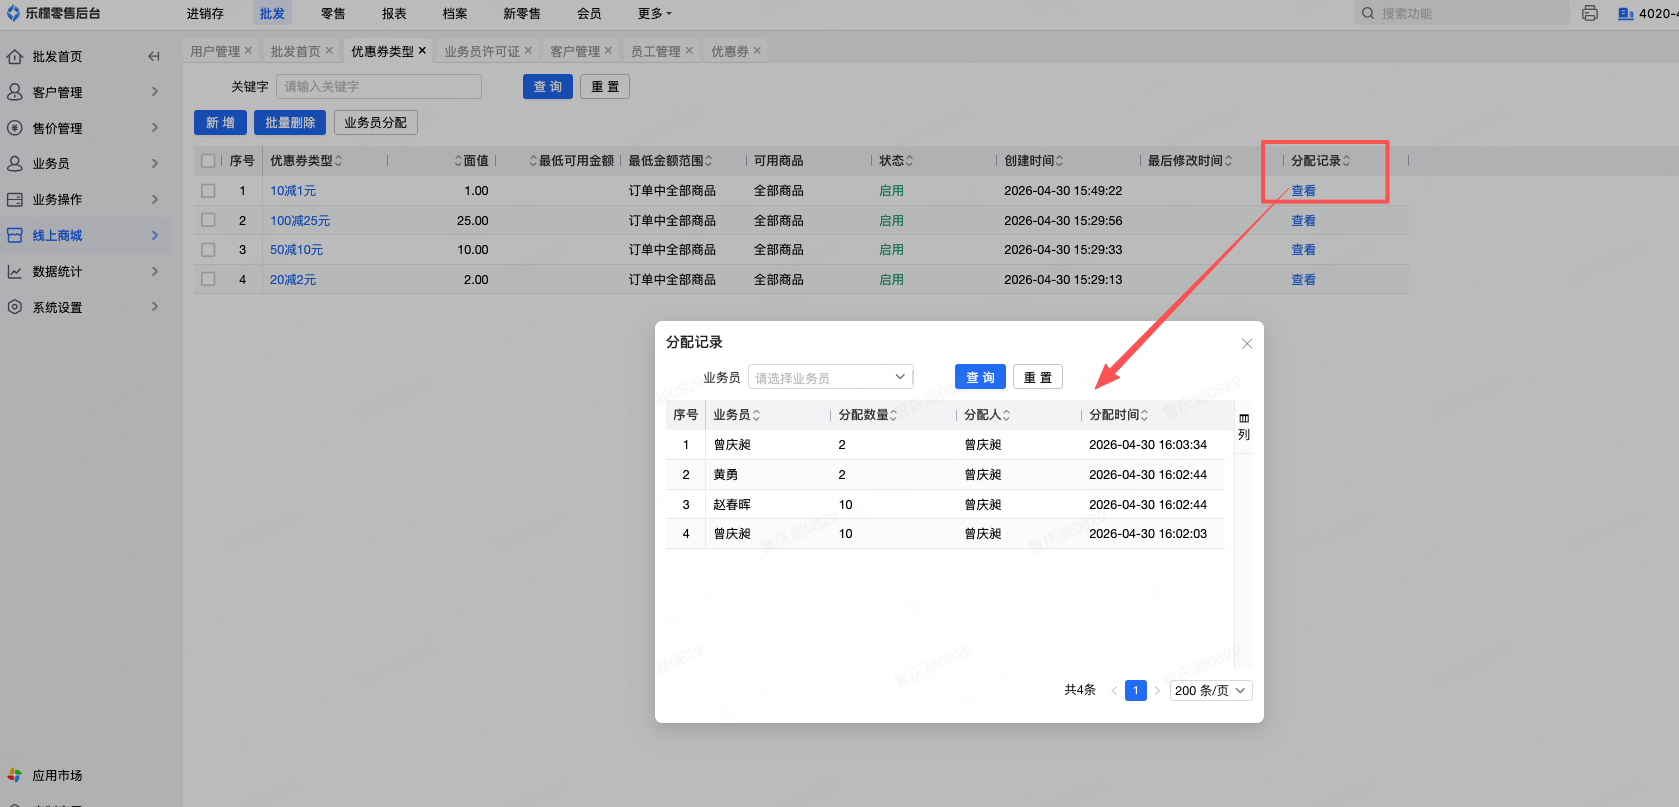Click the printer icon in top bar

(1590, 13)
